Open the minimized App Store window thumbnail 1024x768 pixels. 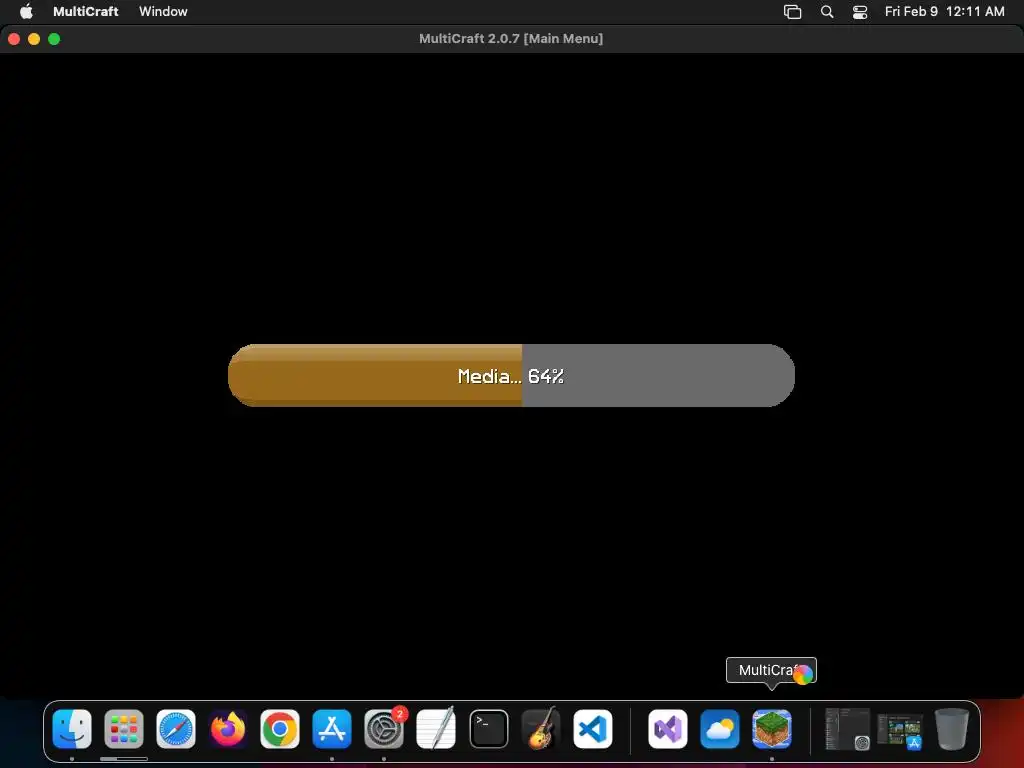pyautogui.click(x=899, y=731)
